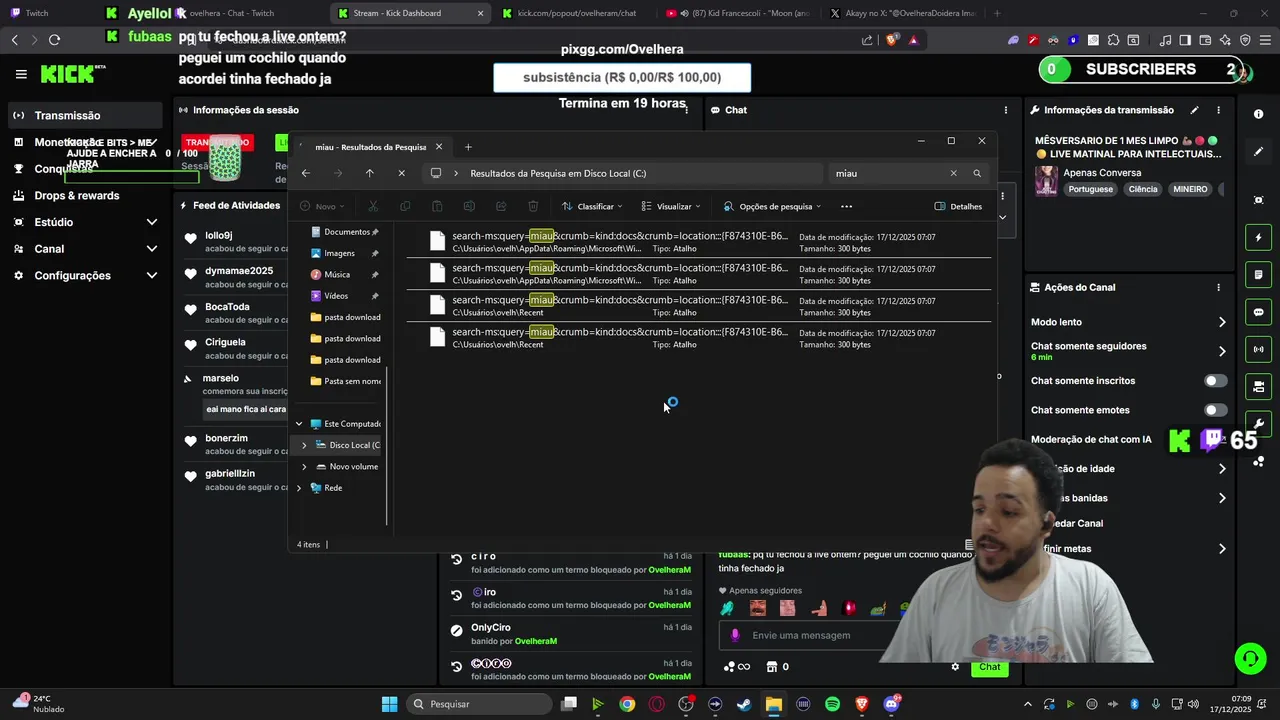
Task: Switch to kick.com popout chat tab
Action: 576,13
